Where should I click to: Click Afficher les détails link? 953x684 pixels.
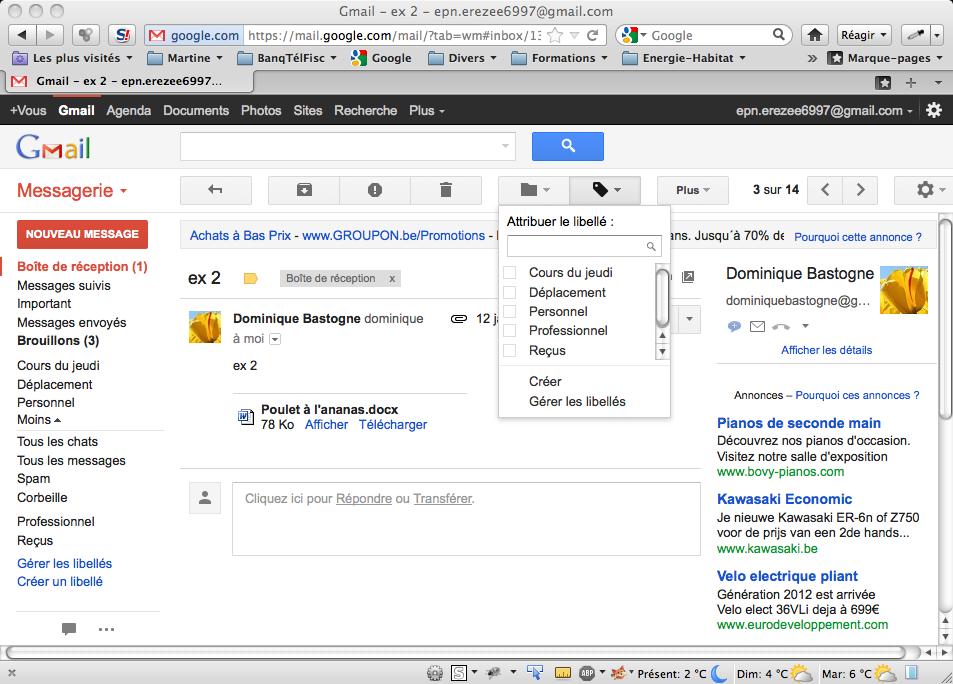click(x=826, y=350)
